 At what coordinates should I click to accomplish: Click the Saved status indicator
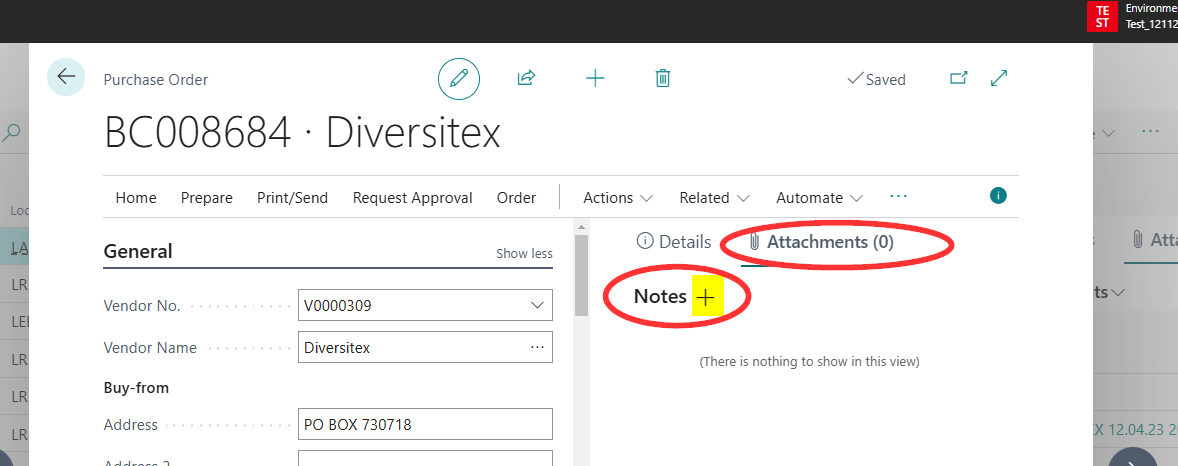(x=876, y=79)
